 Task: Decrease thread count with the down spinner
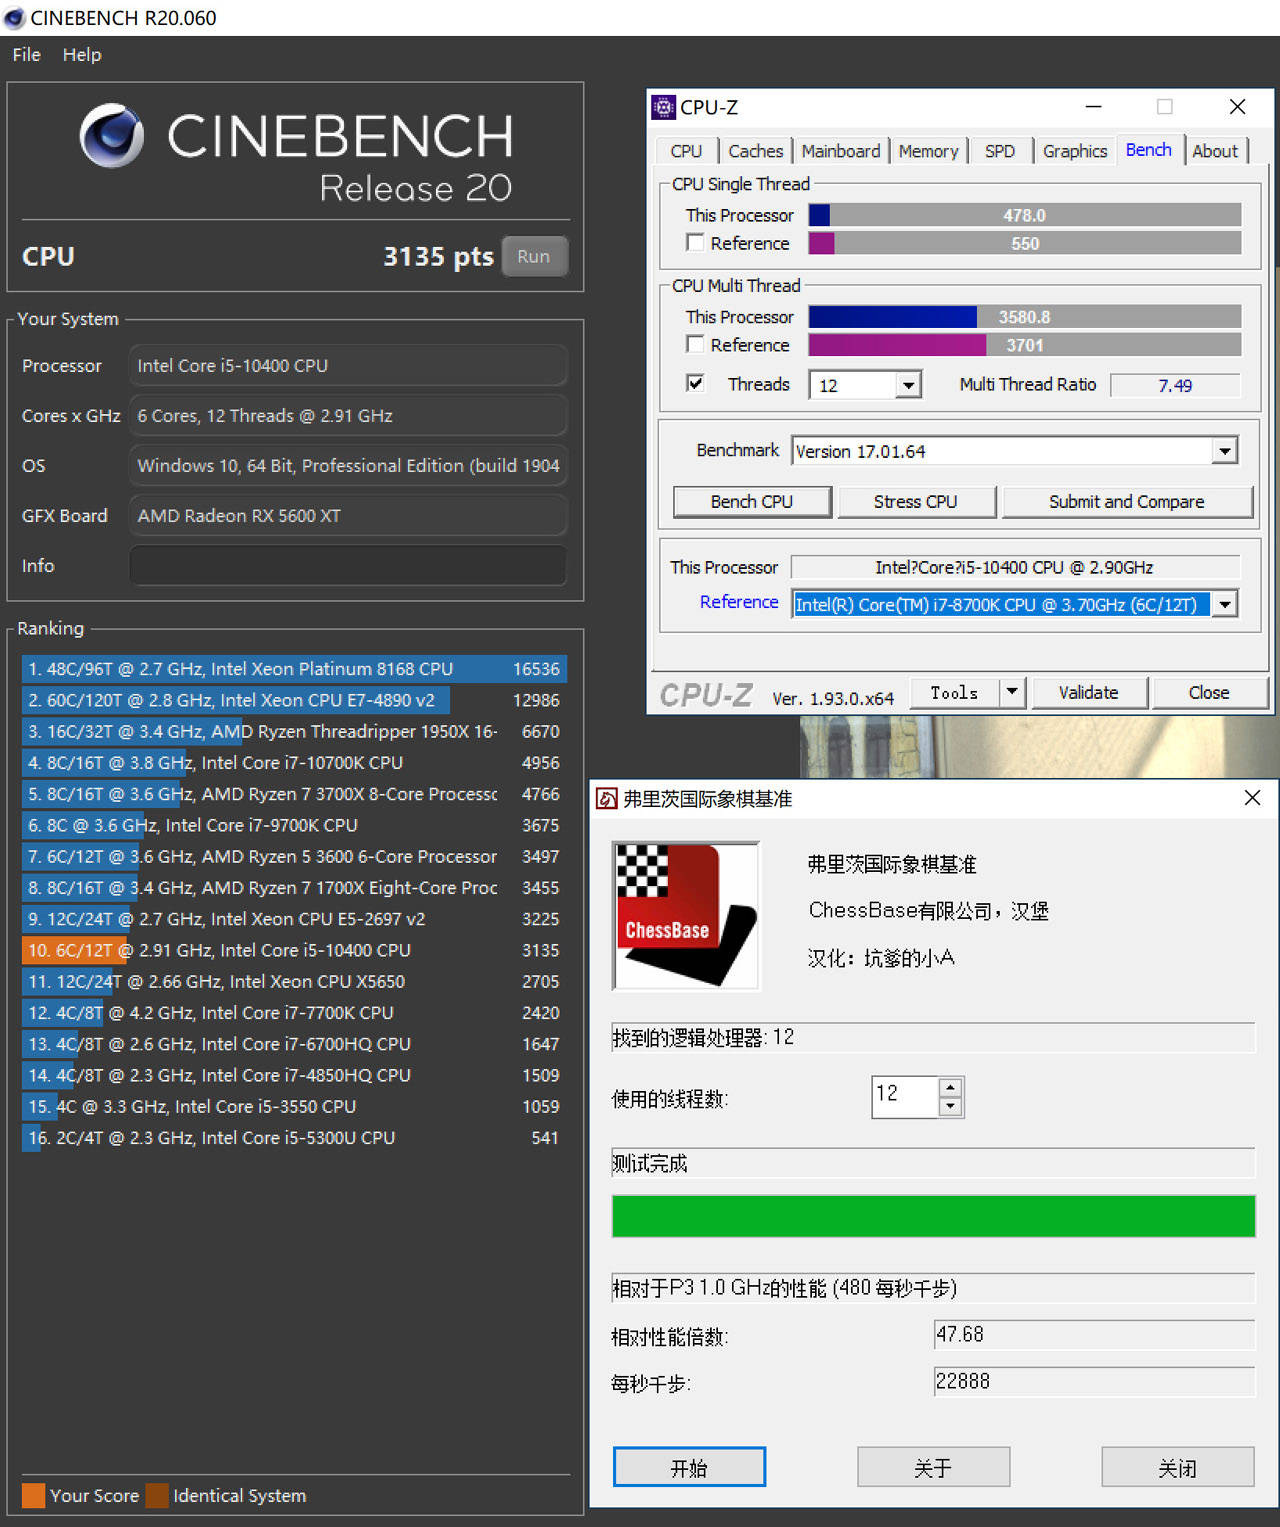(x=951, y=1106)
